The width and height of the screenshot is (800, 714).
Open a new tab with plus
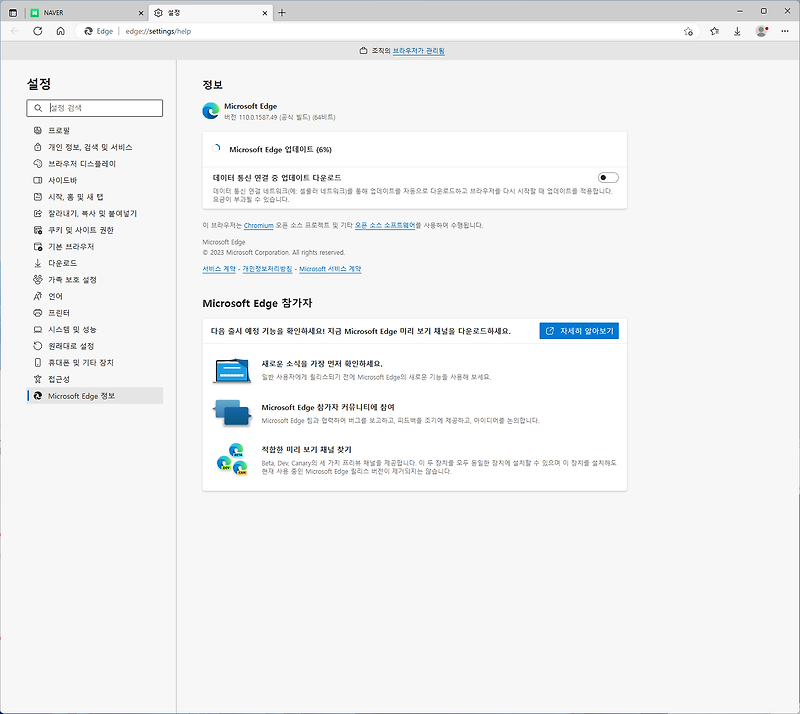tap(282, 13)
